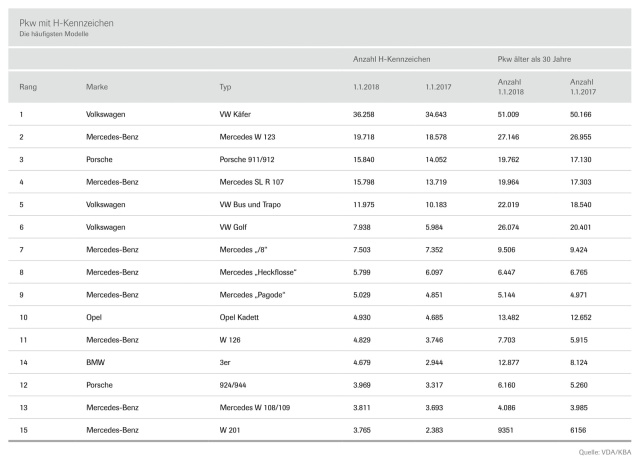Click the 'Pkw mit H-Kennzeichen' table title
The width and height of the screenshot is (640, 463).
tap(67, 24)
